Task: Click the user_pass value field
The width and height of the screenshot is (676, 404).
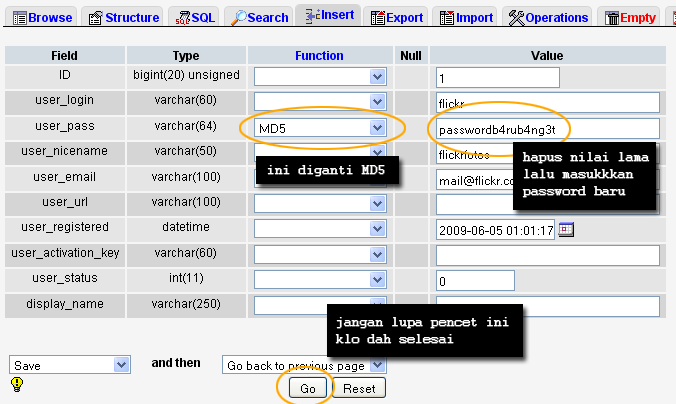Action: (x=548, y=128)
